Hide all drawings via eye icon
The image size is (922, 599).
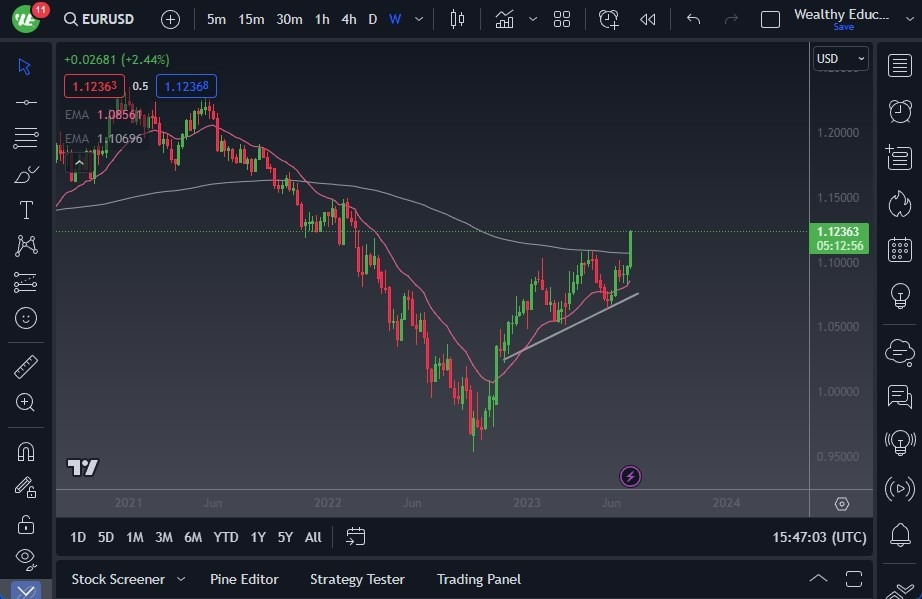point(25,560)
